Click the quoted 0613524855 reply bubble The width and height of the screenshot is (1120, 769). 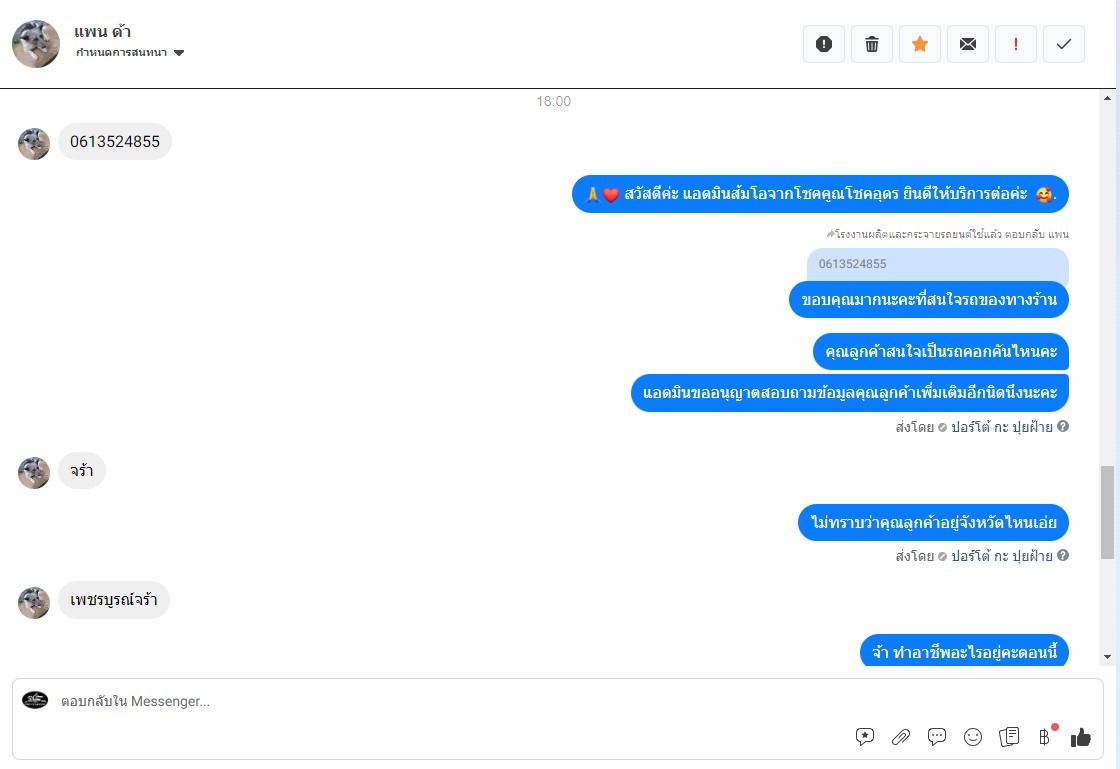[x=937, y=264]
